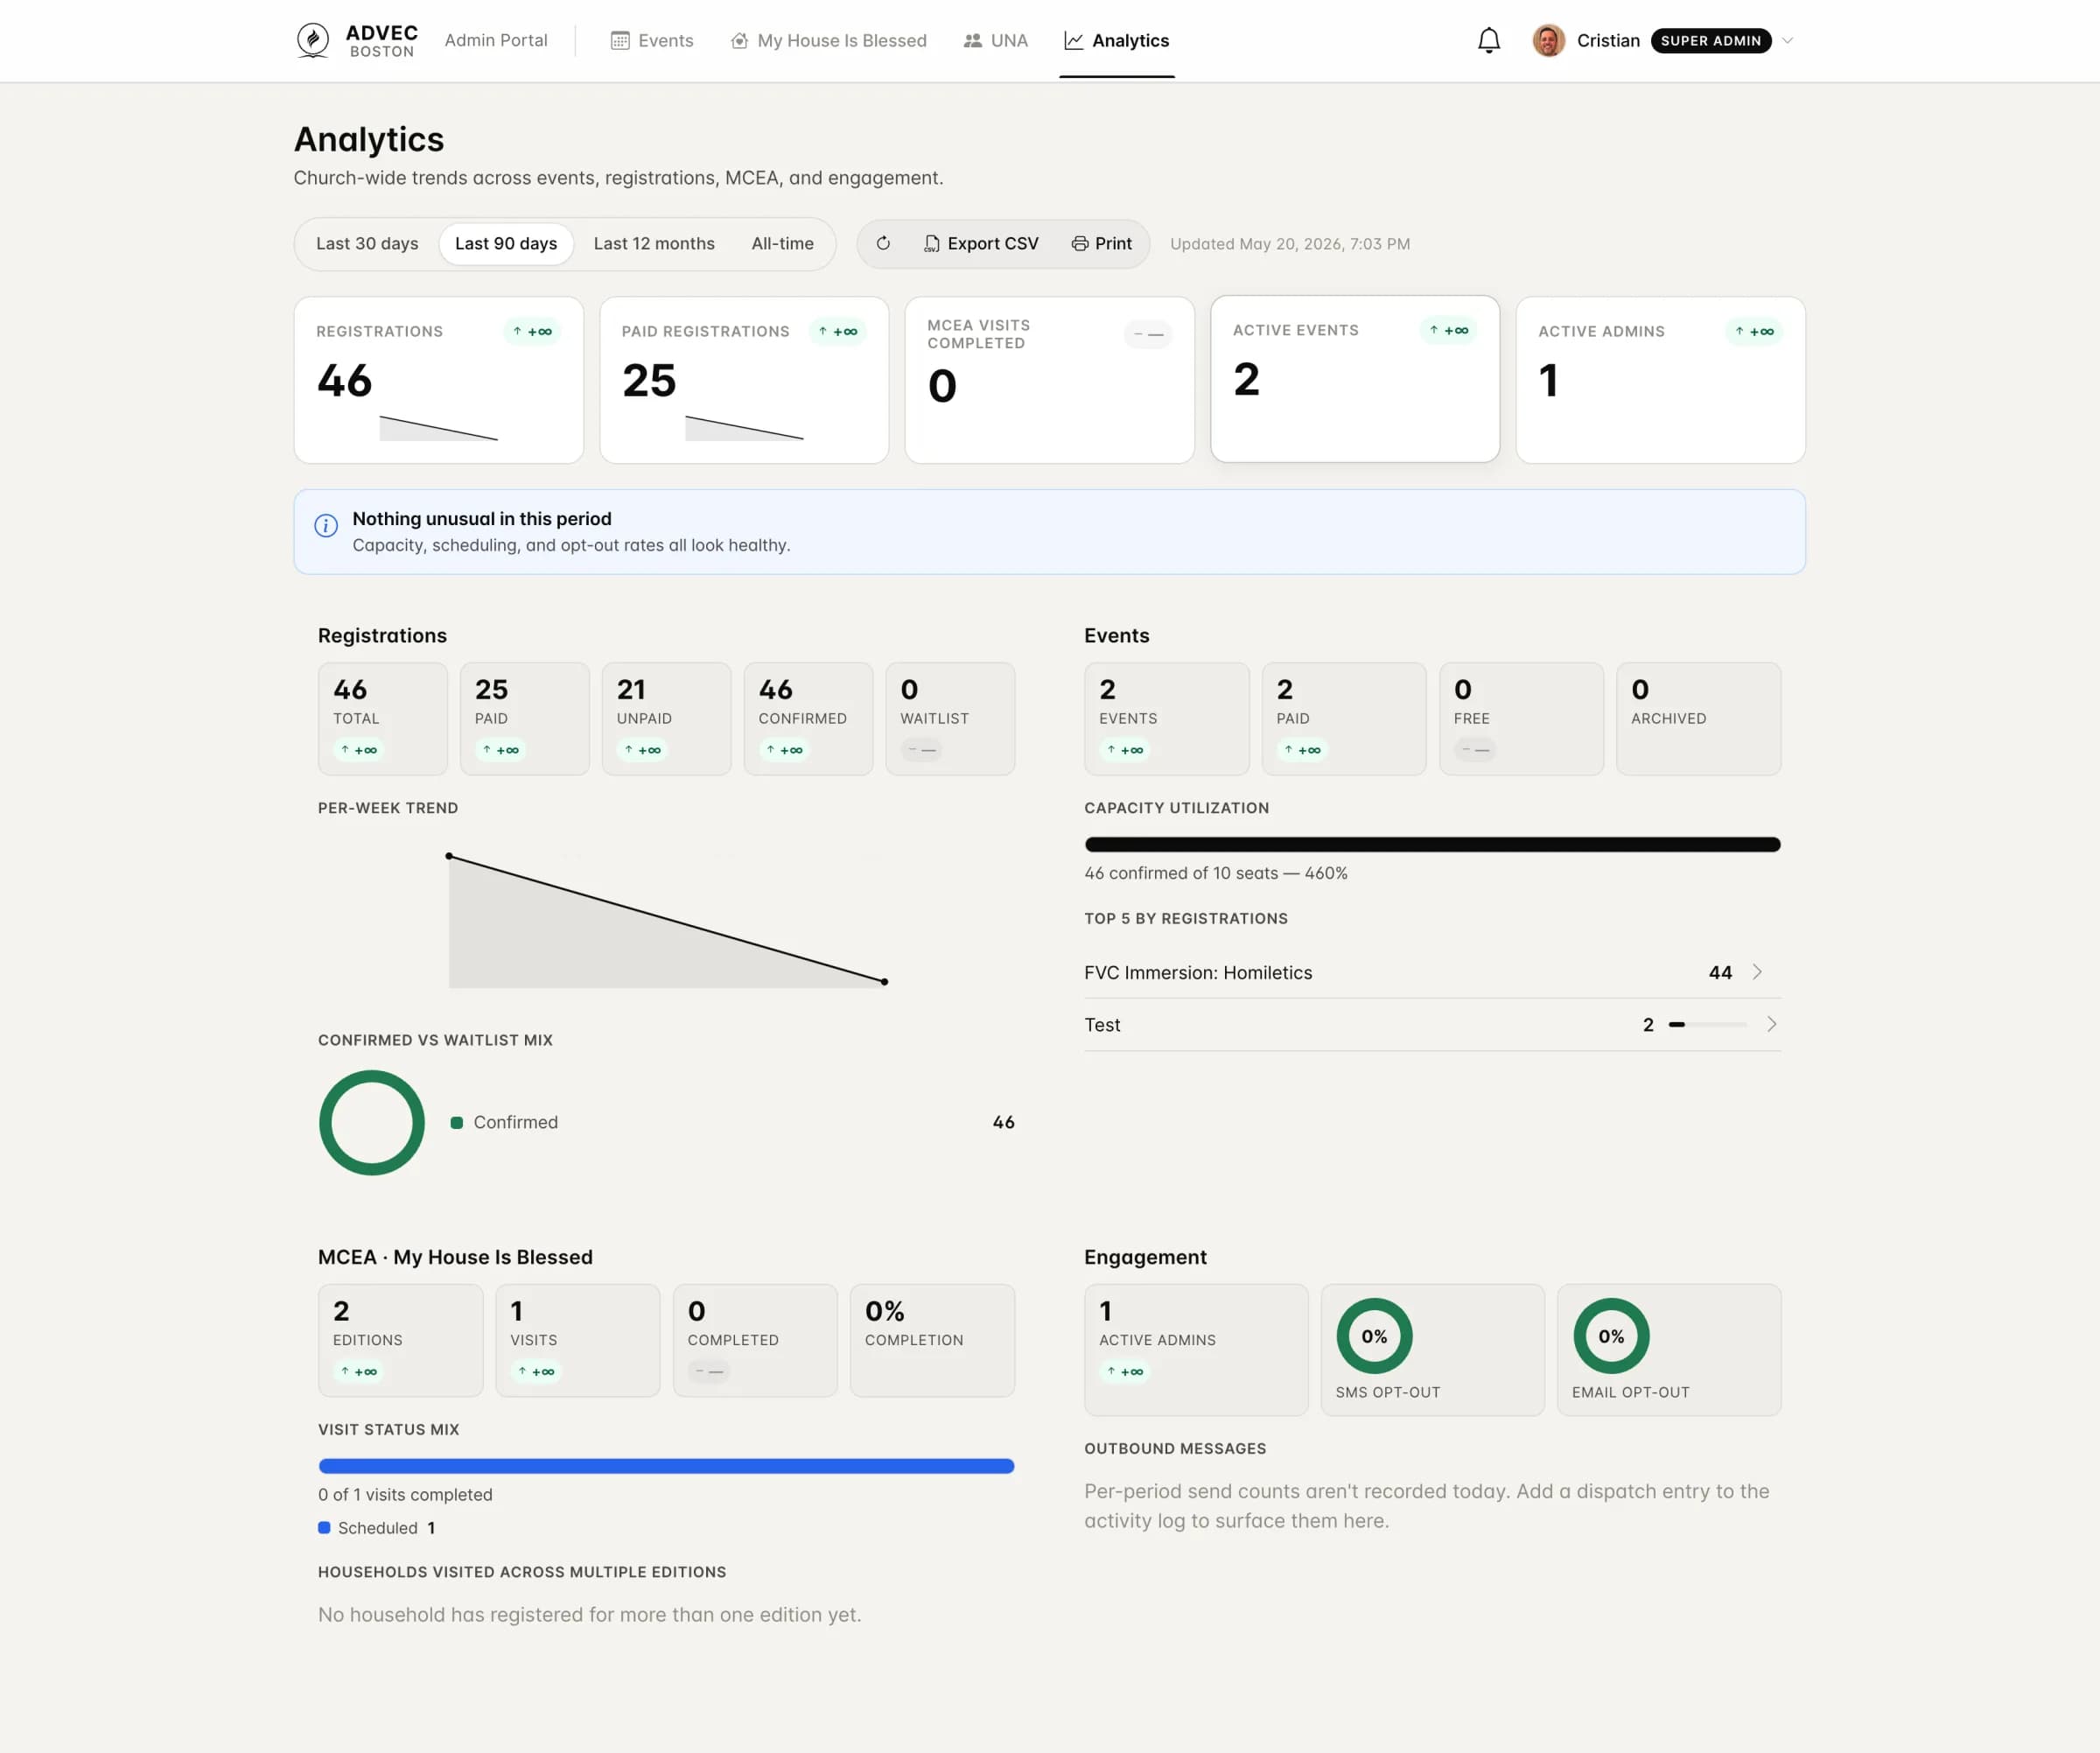Open the Test event row chevron
Image resolution: width=2100 pixels, height=1753 pixels.
[x=1771, y=1024]
